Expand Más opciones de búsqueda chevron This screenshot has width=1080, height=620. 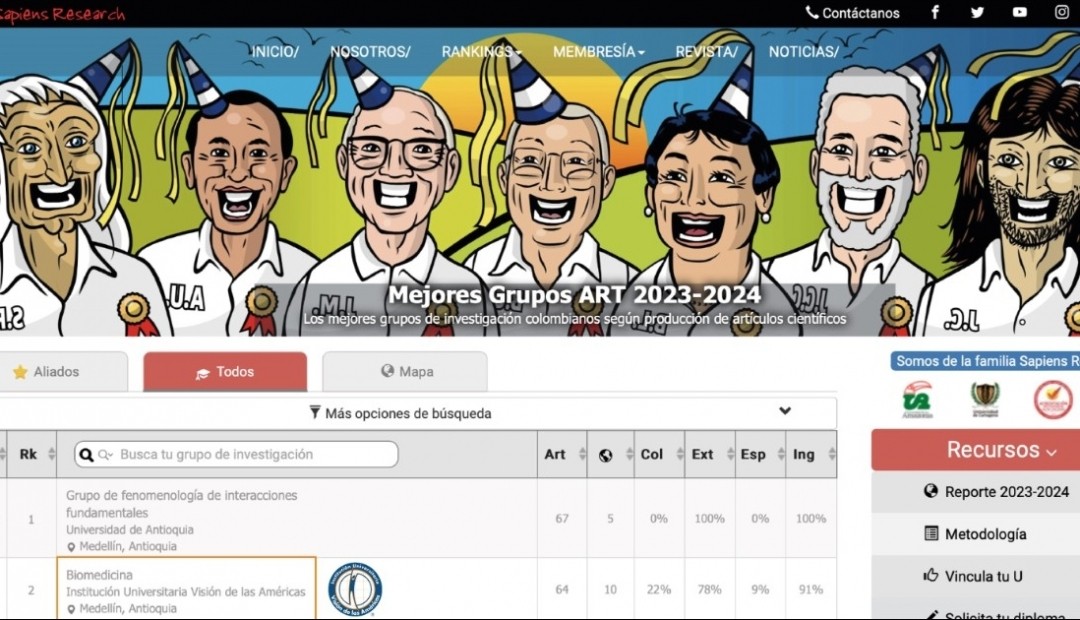(x=785, y=411)
